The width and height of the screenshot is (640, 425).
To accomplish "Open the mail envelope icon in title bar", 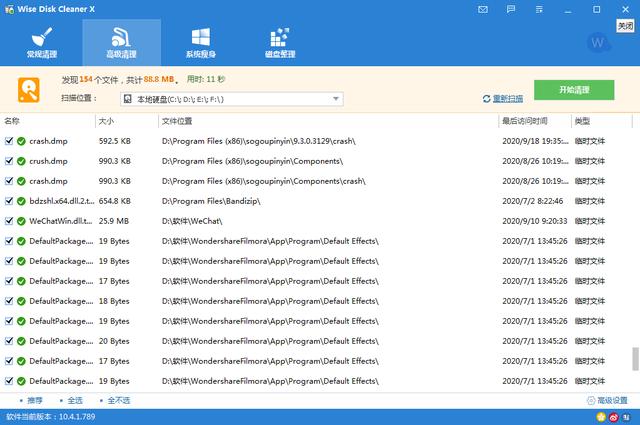I will [x=482, y=9].
